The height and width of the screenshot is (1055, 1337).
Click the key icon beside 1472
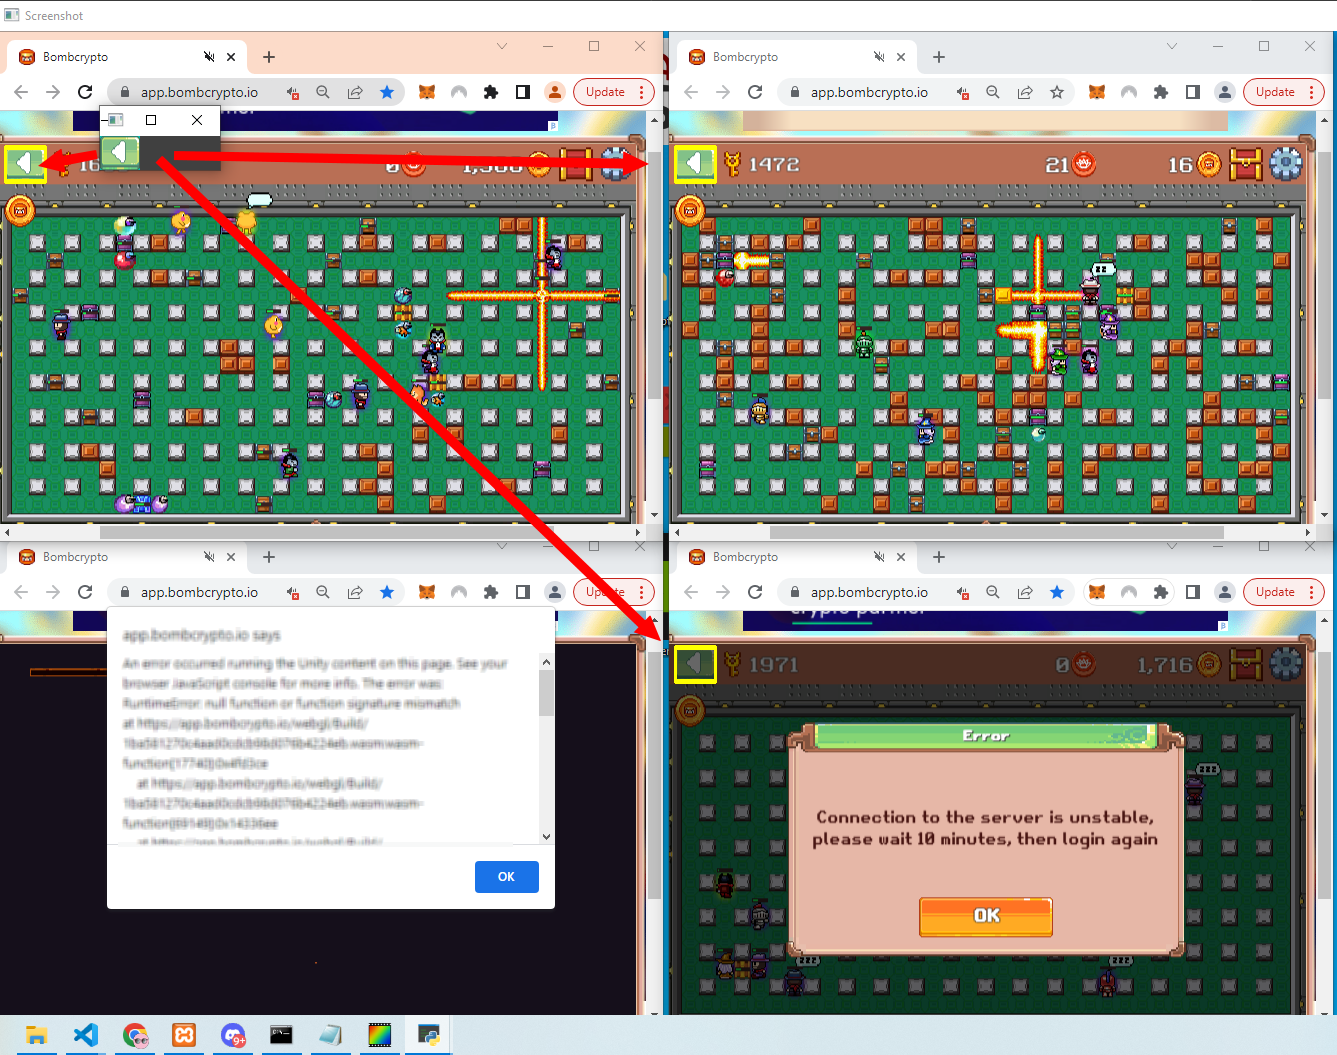(733, 164)
